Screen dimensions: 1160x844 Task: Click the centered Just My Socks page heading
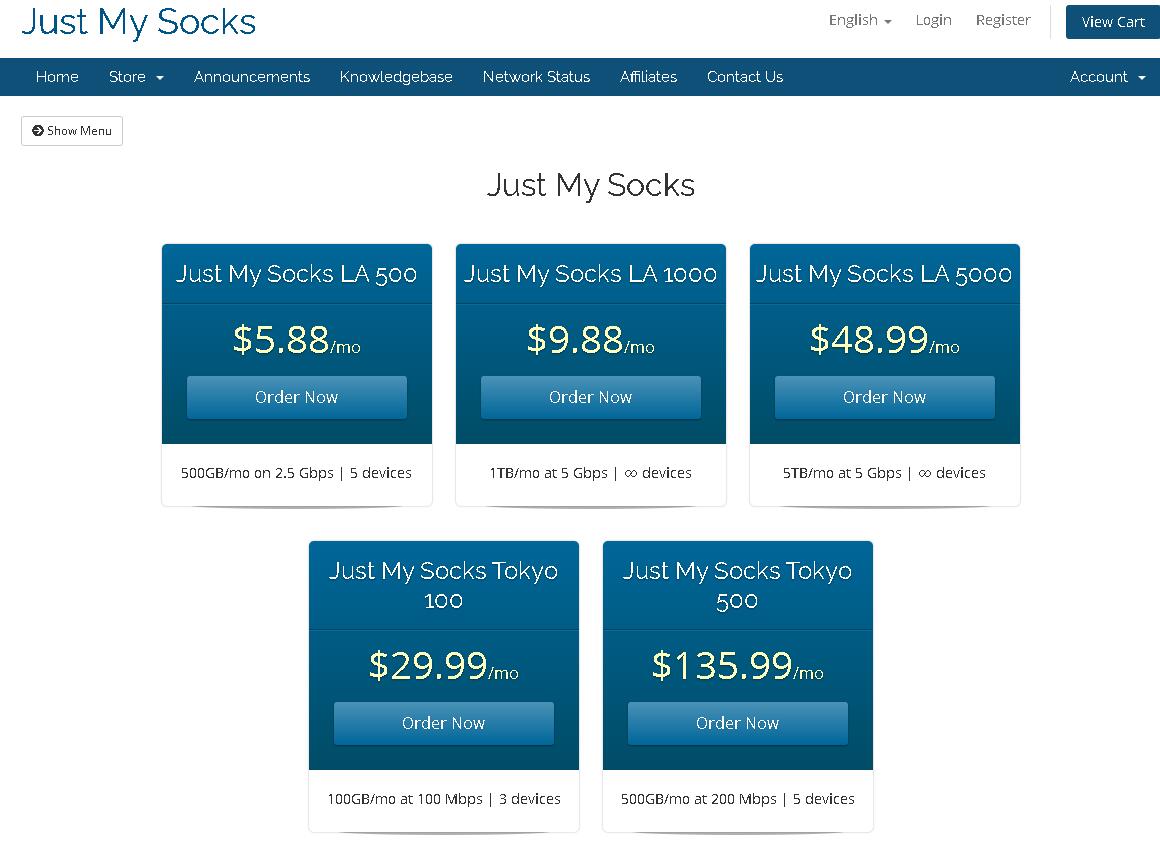click(x=590, y=186)
